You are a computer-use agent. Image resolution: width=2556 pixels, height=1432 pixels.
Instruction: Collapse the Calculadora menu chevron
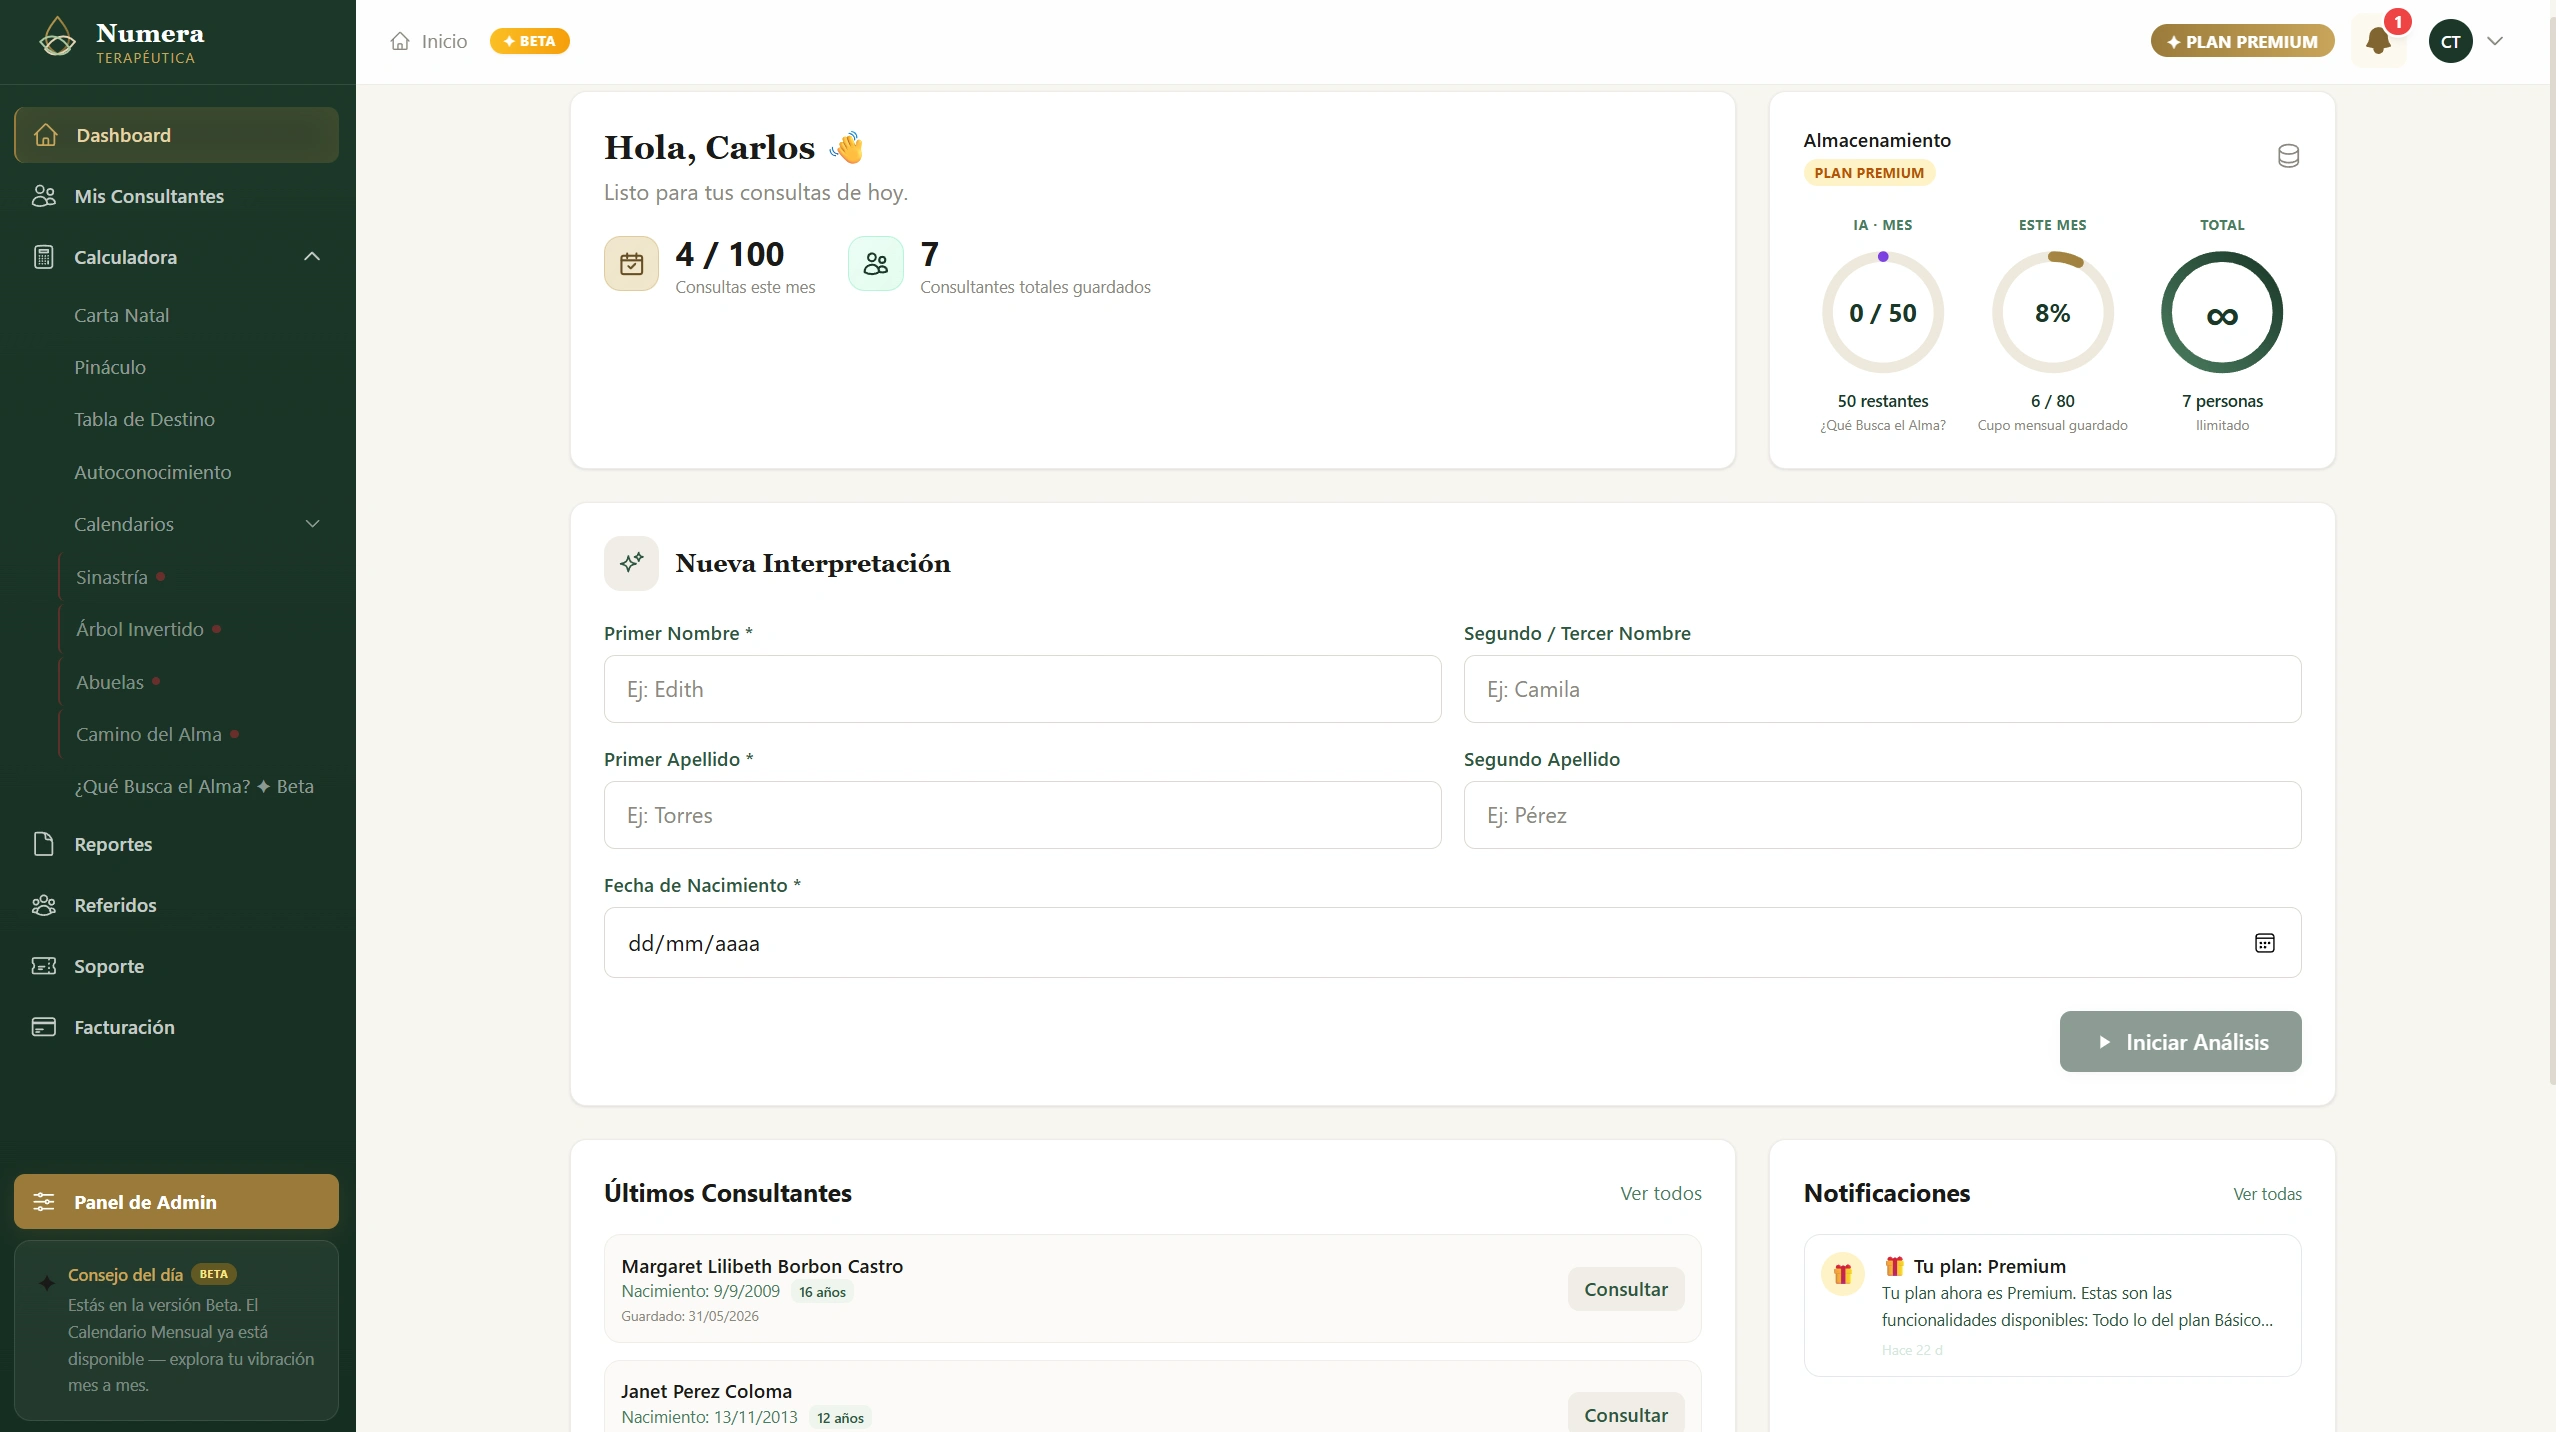pos(312,257)
